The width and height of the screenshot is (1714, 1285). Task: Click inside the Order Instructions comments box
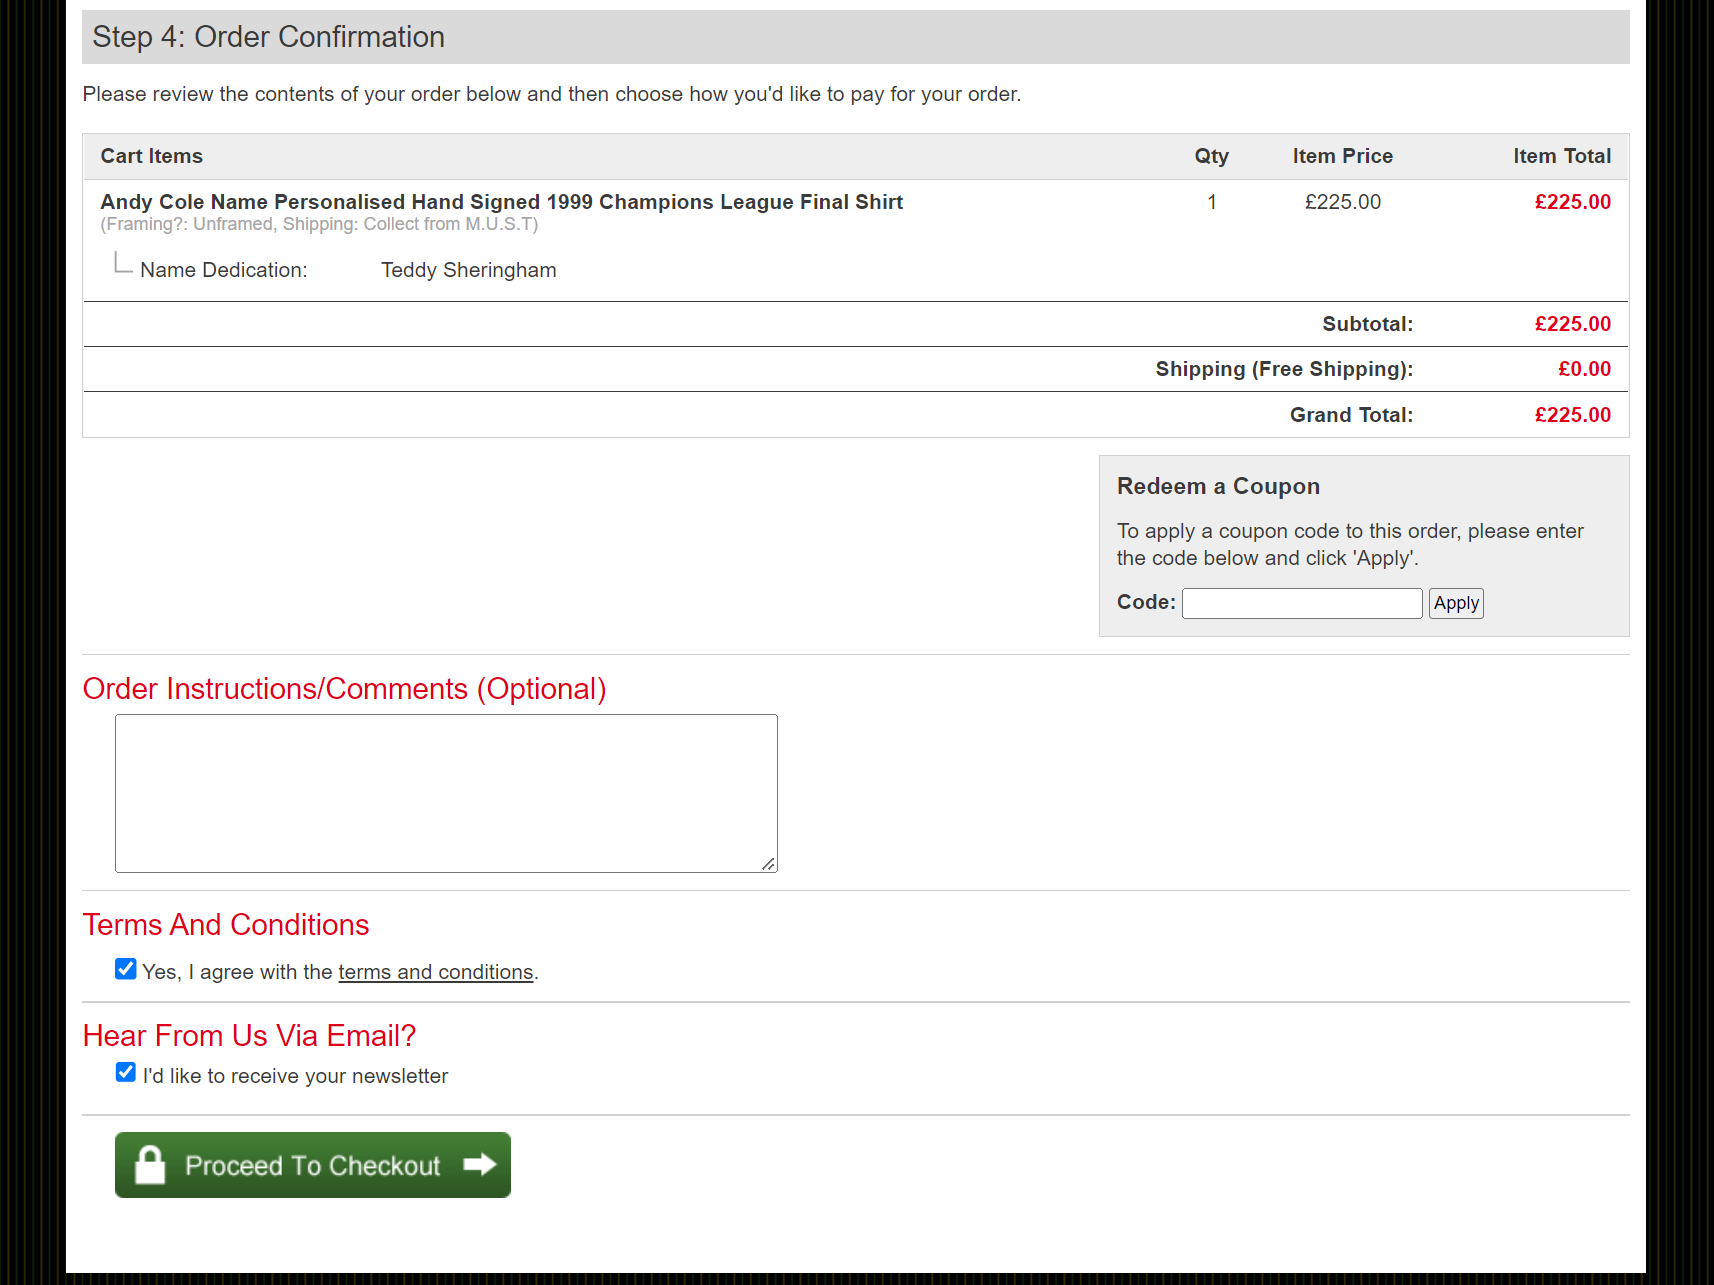[446, 793]
